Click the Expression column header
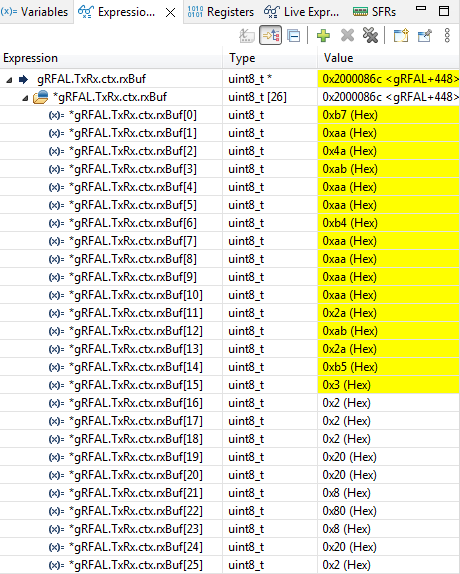 click(x=111, y=58)
